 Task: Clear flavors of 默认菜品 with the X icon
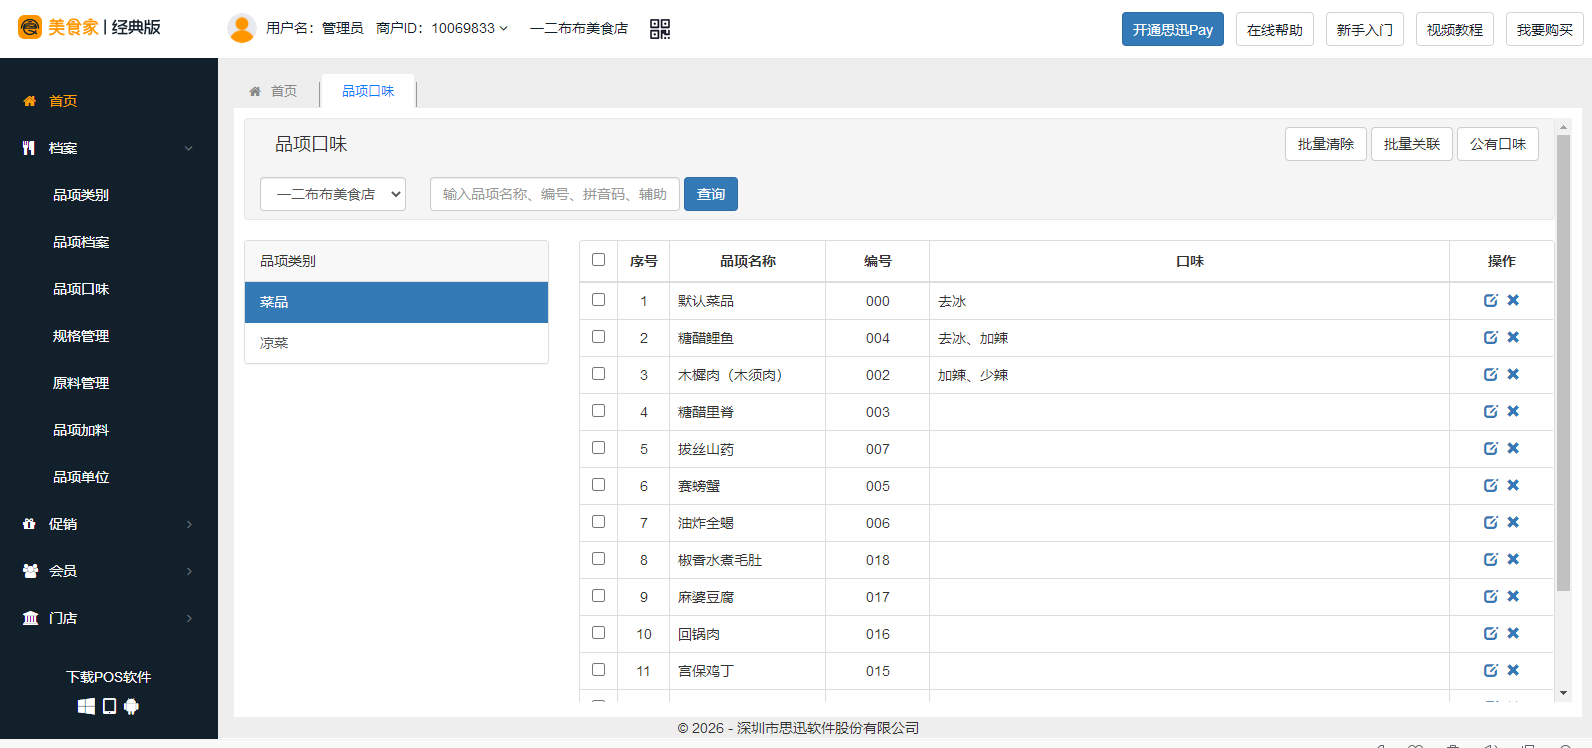[x=1513, y=300]
